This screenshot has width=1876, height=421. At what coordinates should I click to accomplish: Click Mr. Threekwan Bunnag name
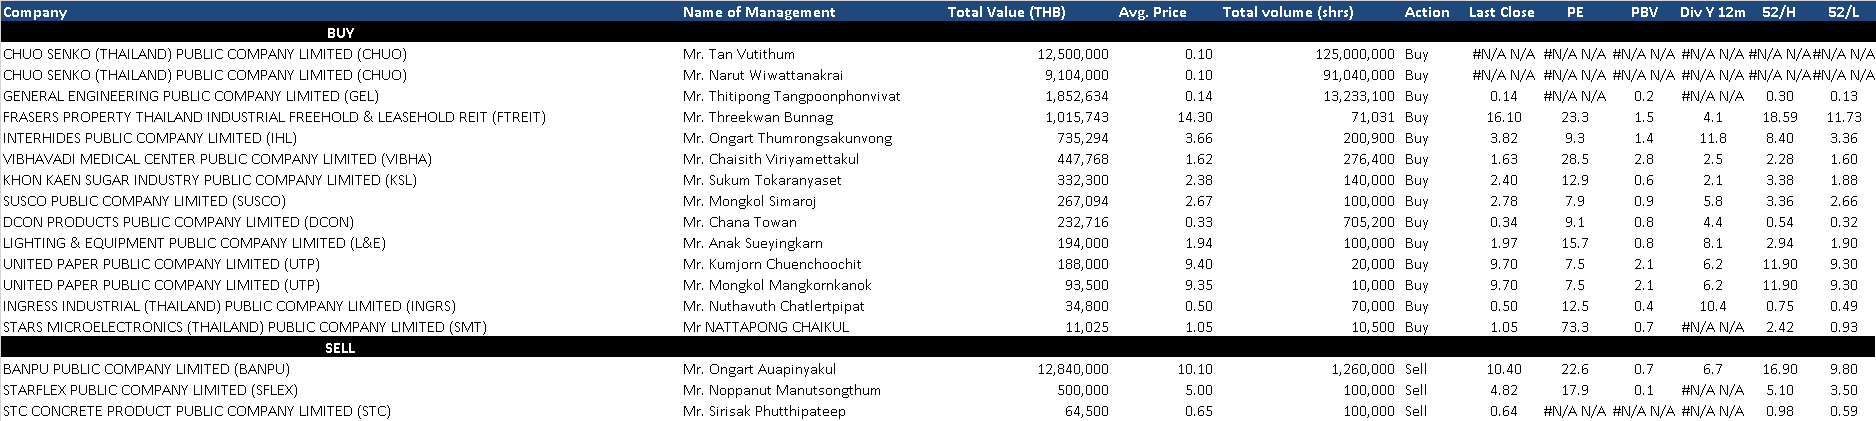tap(743, 117)
